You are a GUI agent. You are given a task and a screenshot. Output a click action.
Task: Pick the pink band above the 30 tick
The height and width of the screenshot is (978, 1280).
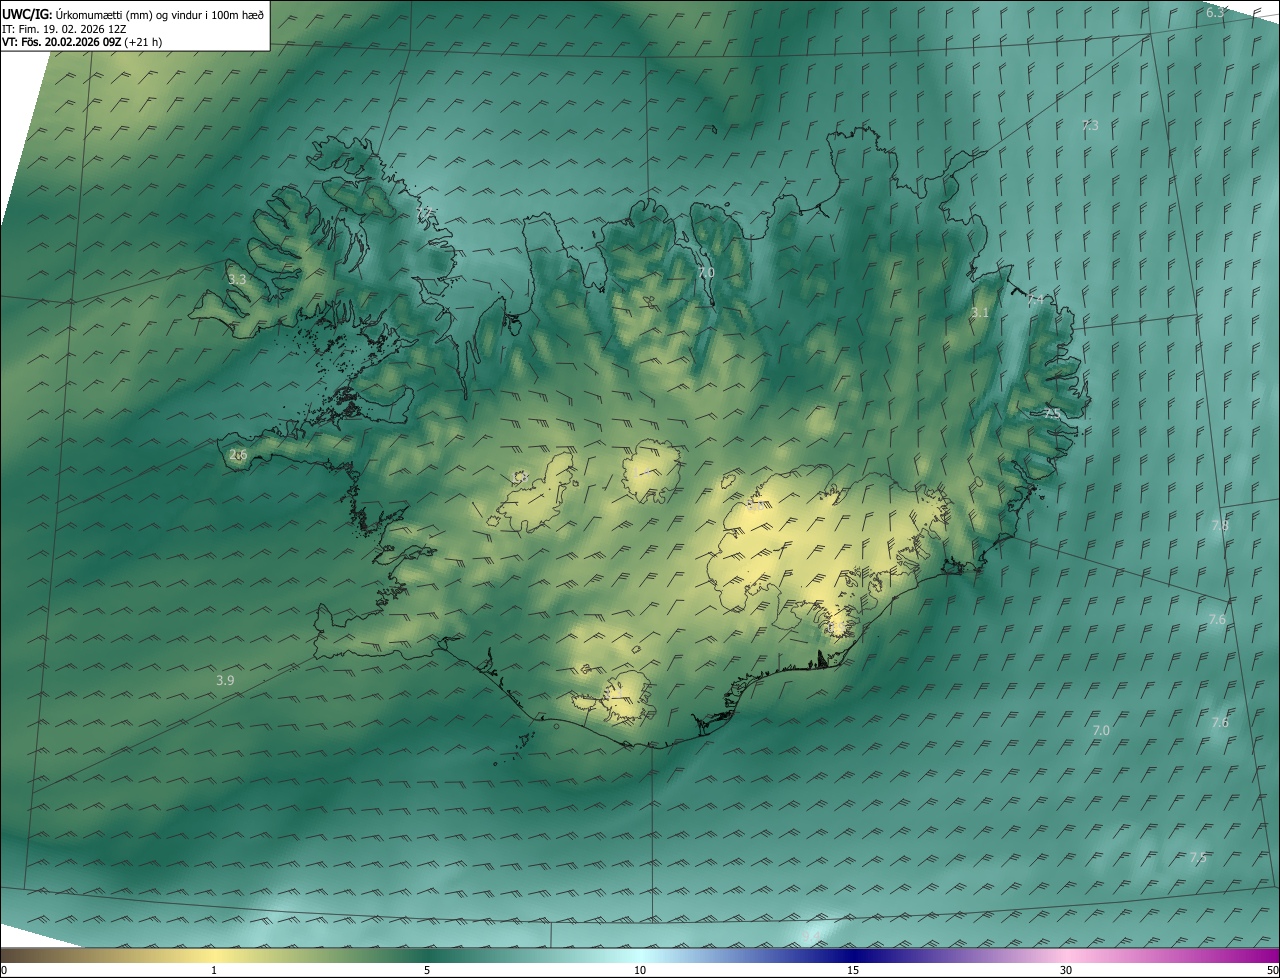coord(1066,955)
